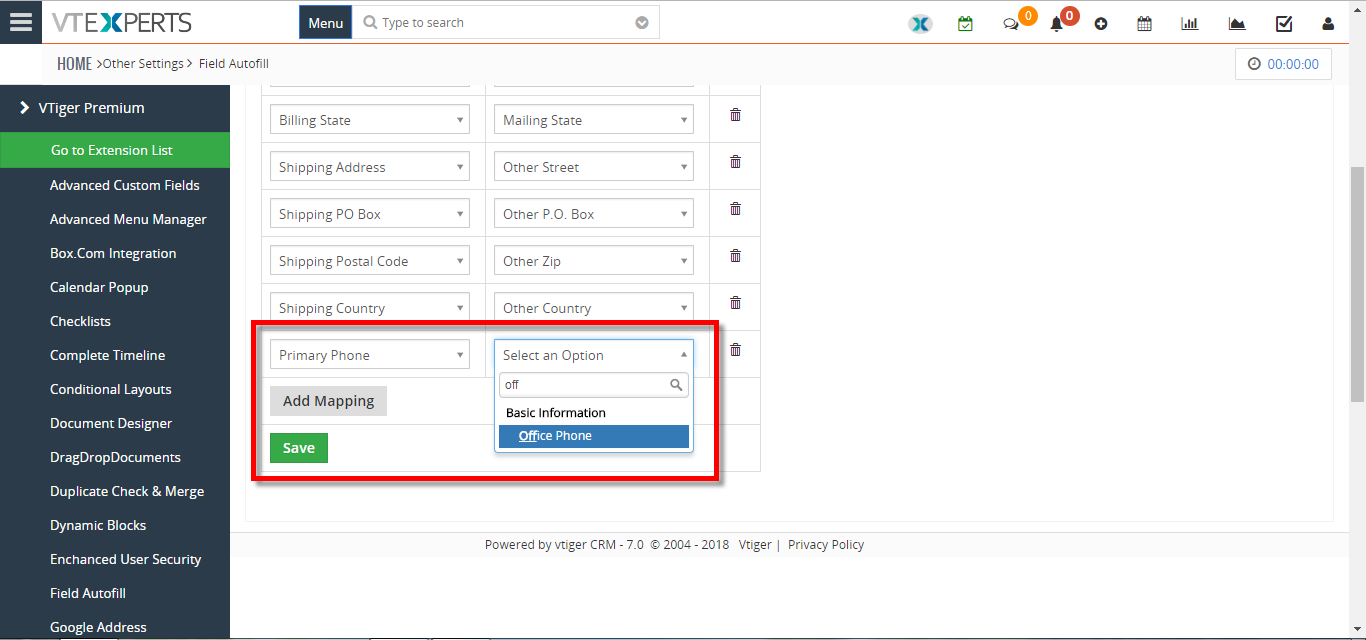Go to Extension List

115,150
